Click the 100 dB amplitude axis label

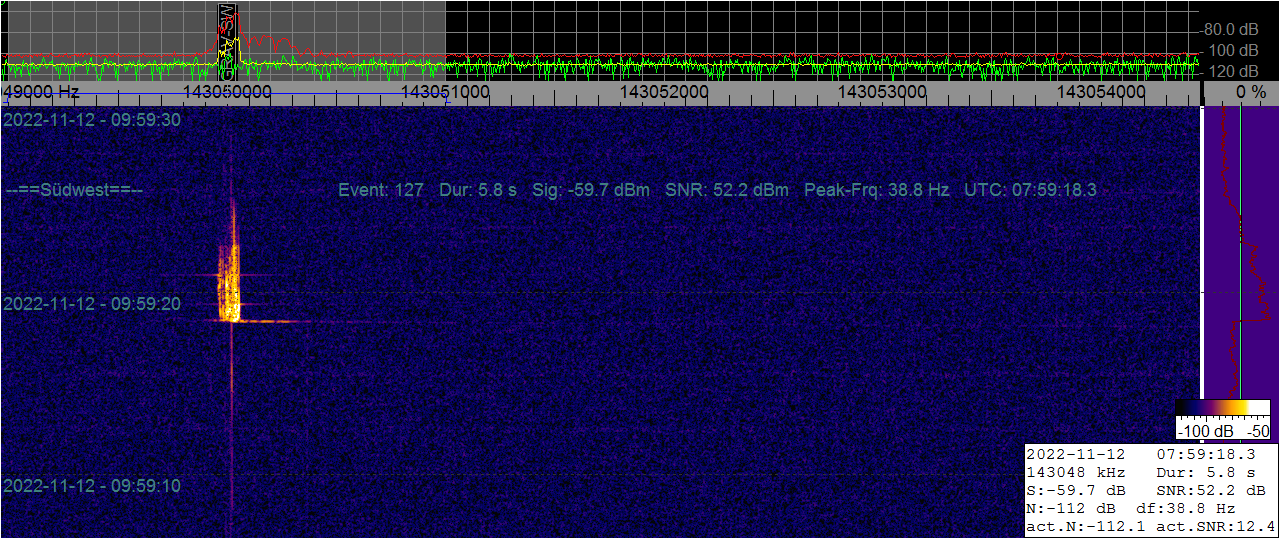click(x=1235, y=50)
